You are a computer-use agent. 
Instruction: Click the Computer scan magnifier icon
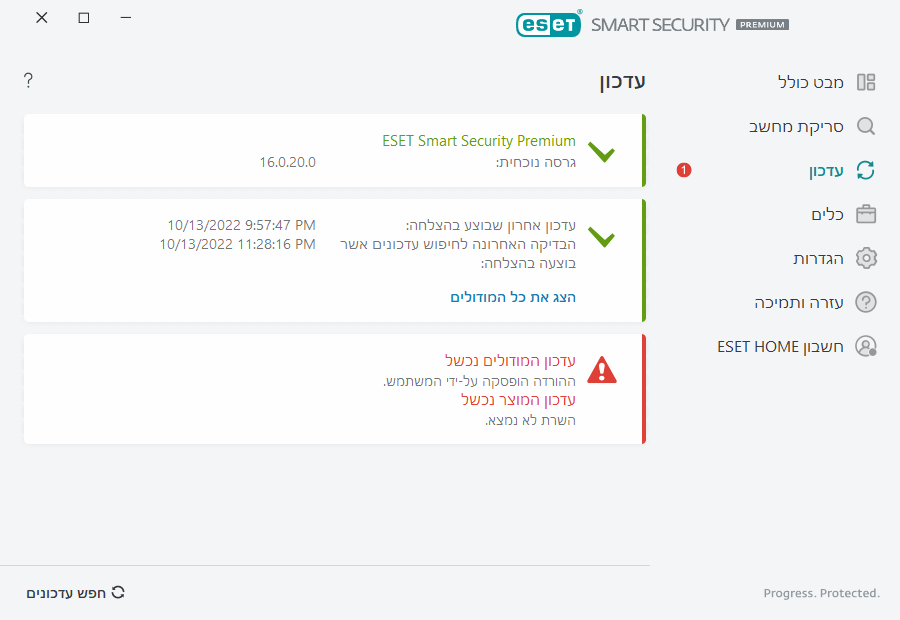point(866,126)
